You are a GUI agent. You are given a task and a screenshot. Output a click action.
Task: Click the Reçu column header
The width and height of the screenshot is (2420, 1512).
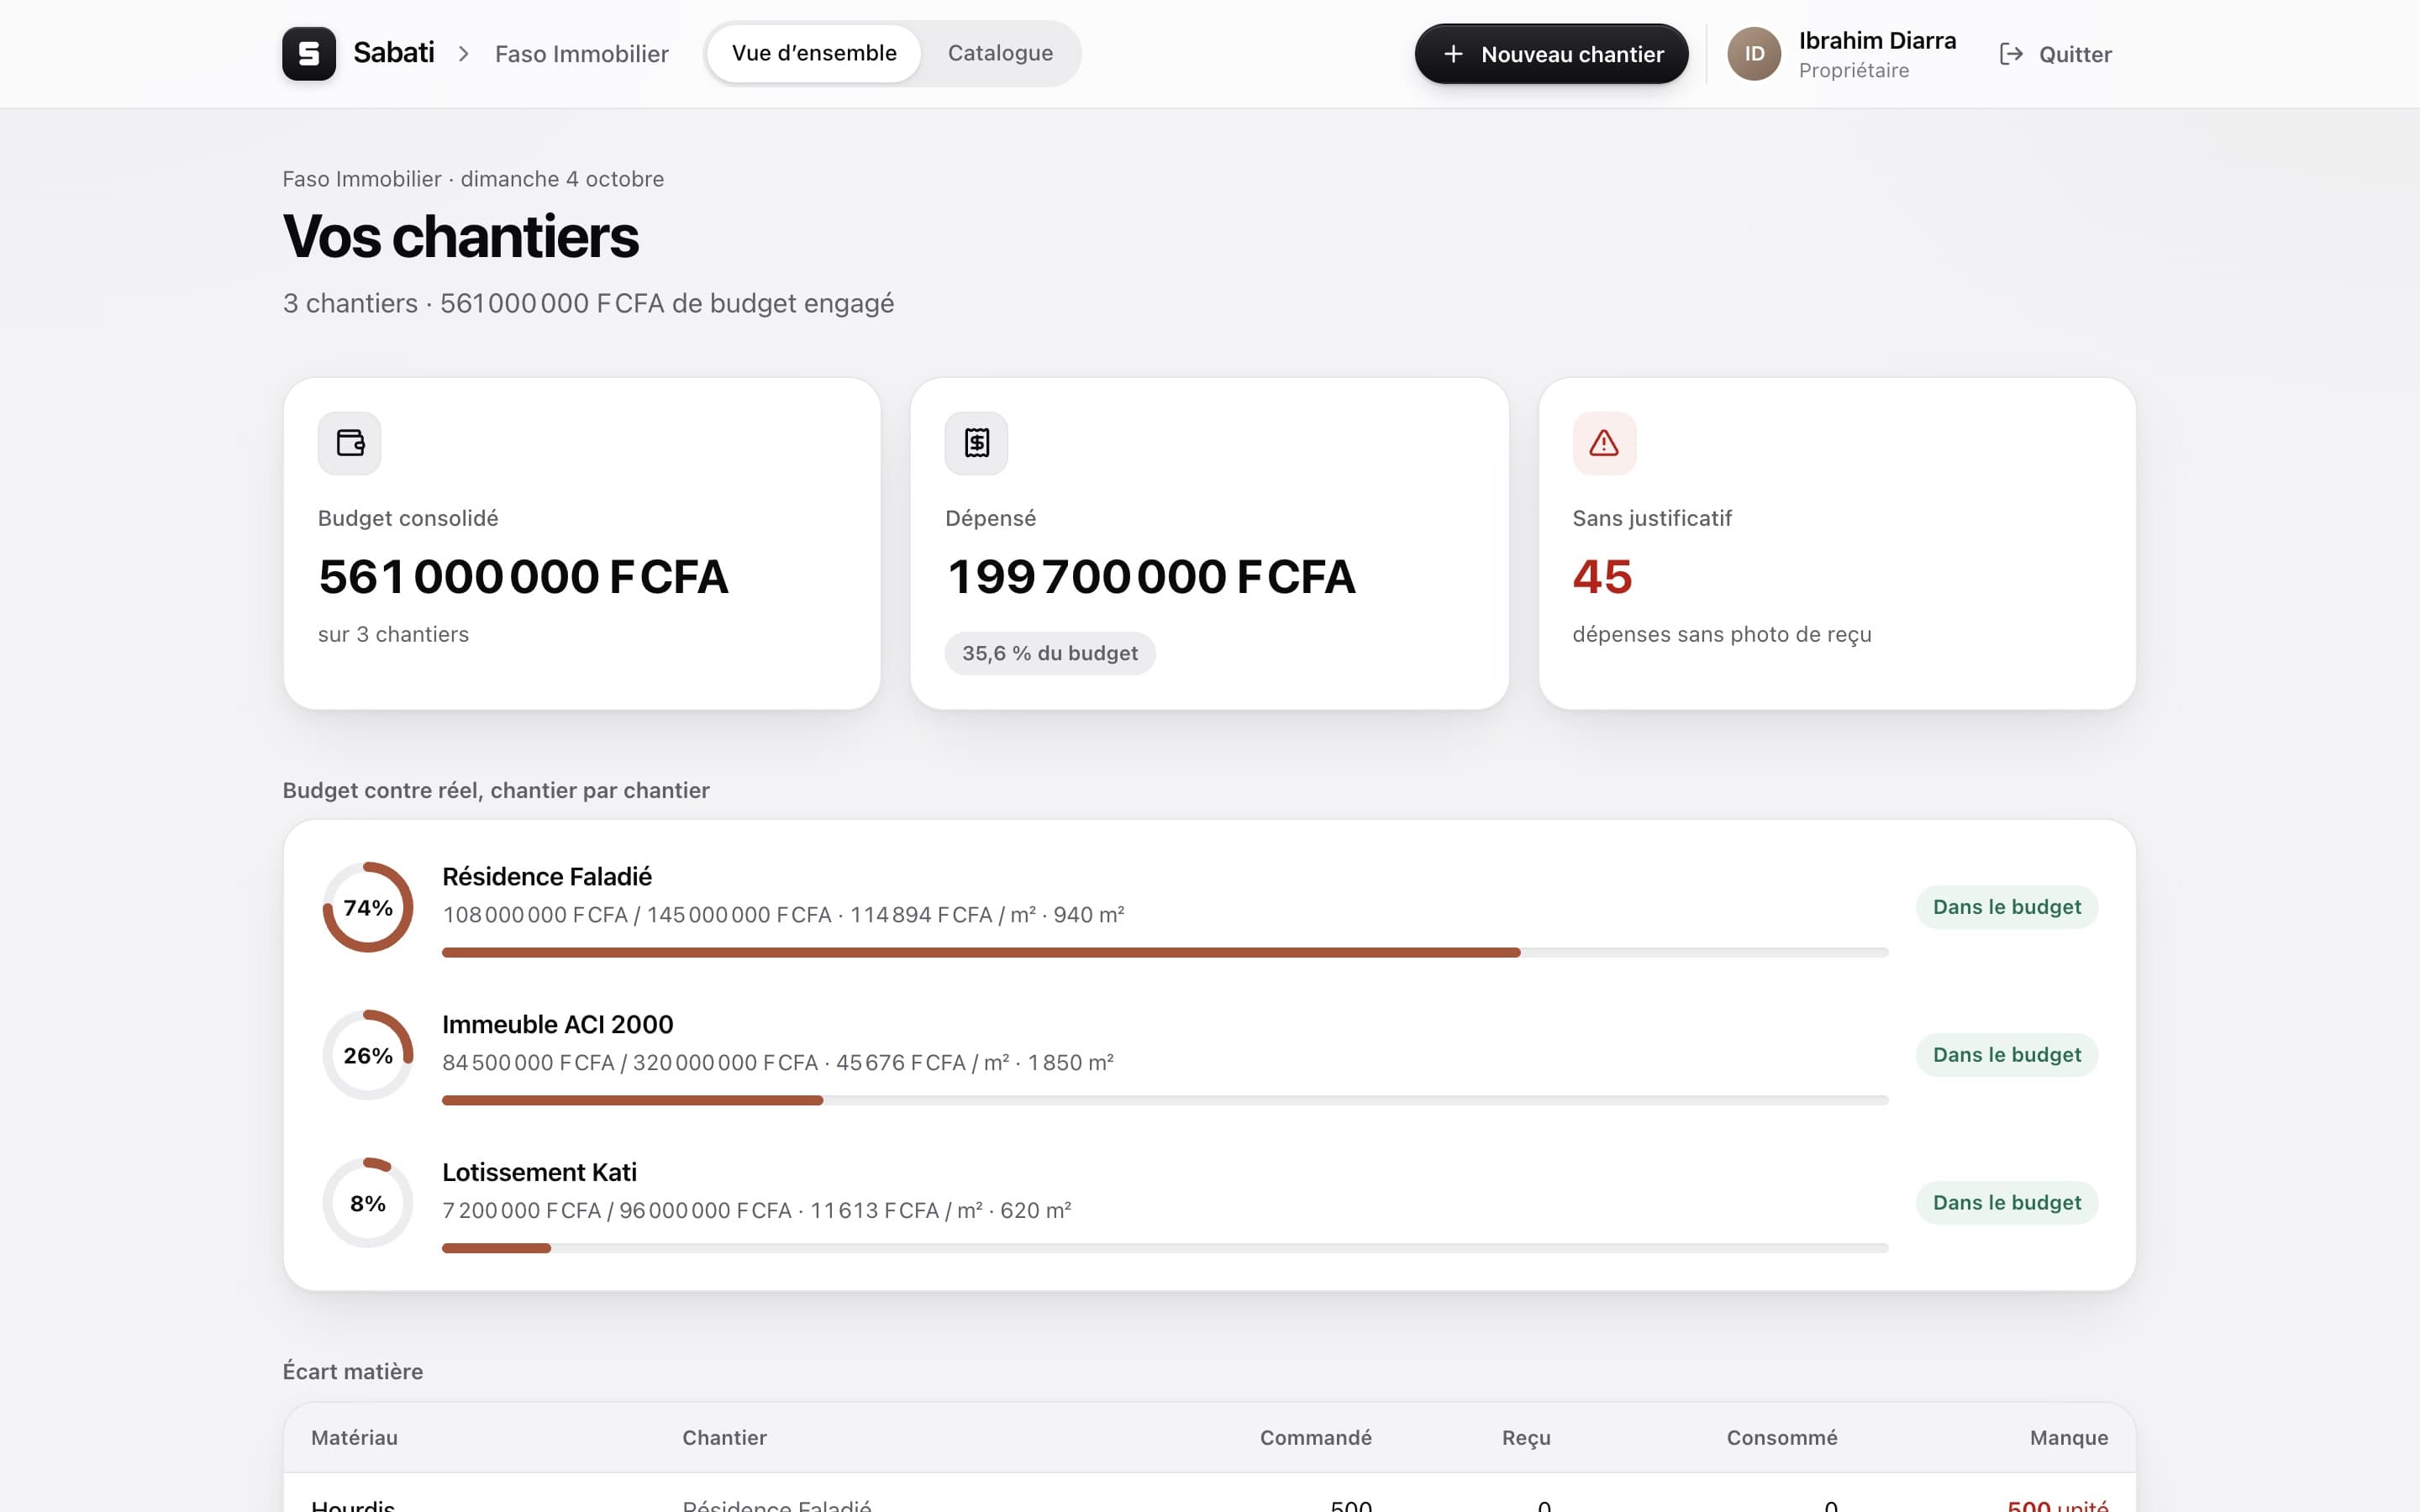[x=1526, y=1437]
